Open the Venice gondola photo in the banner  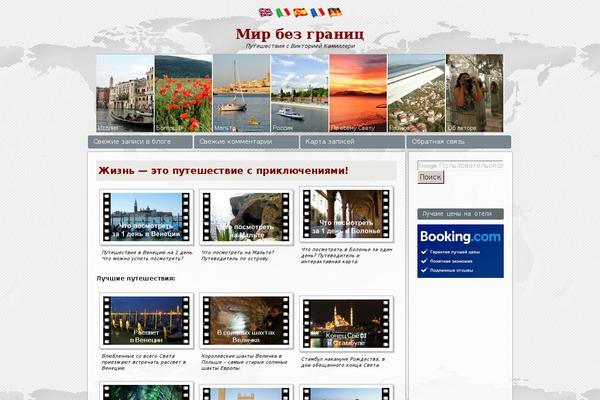pos(125,93)
